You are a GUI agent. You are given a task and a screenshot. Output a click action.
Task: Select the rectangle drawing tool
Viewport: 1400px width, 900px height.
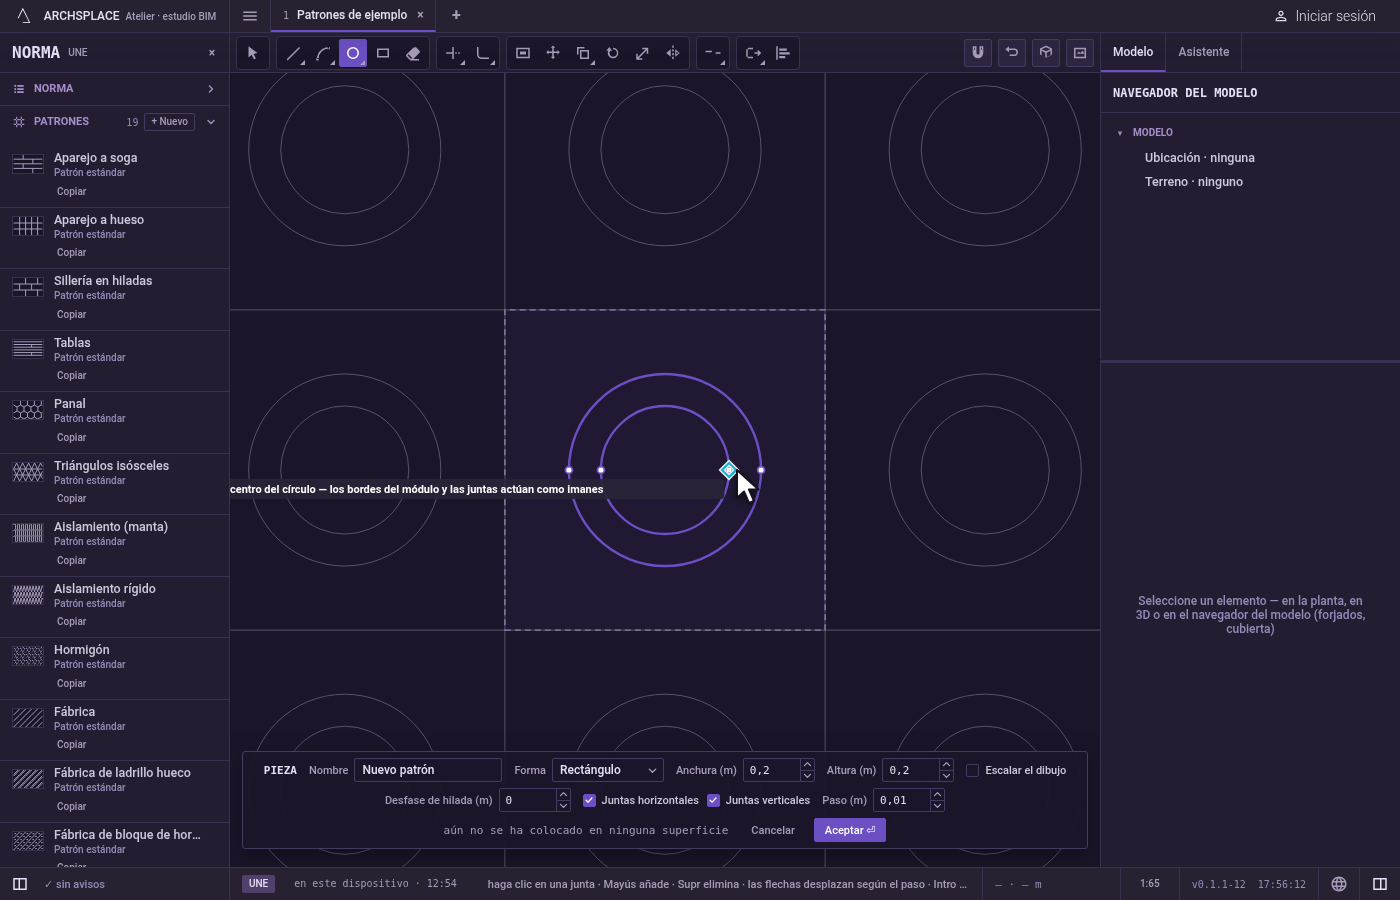point(383,53)
